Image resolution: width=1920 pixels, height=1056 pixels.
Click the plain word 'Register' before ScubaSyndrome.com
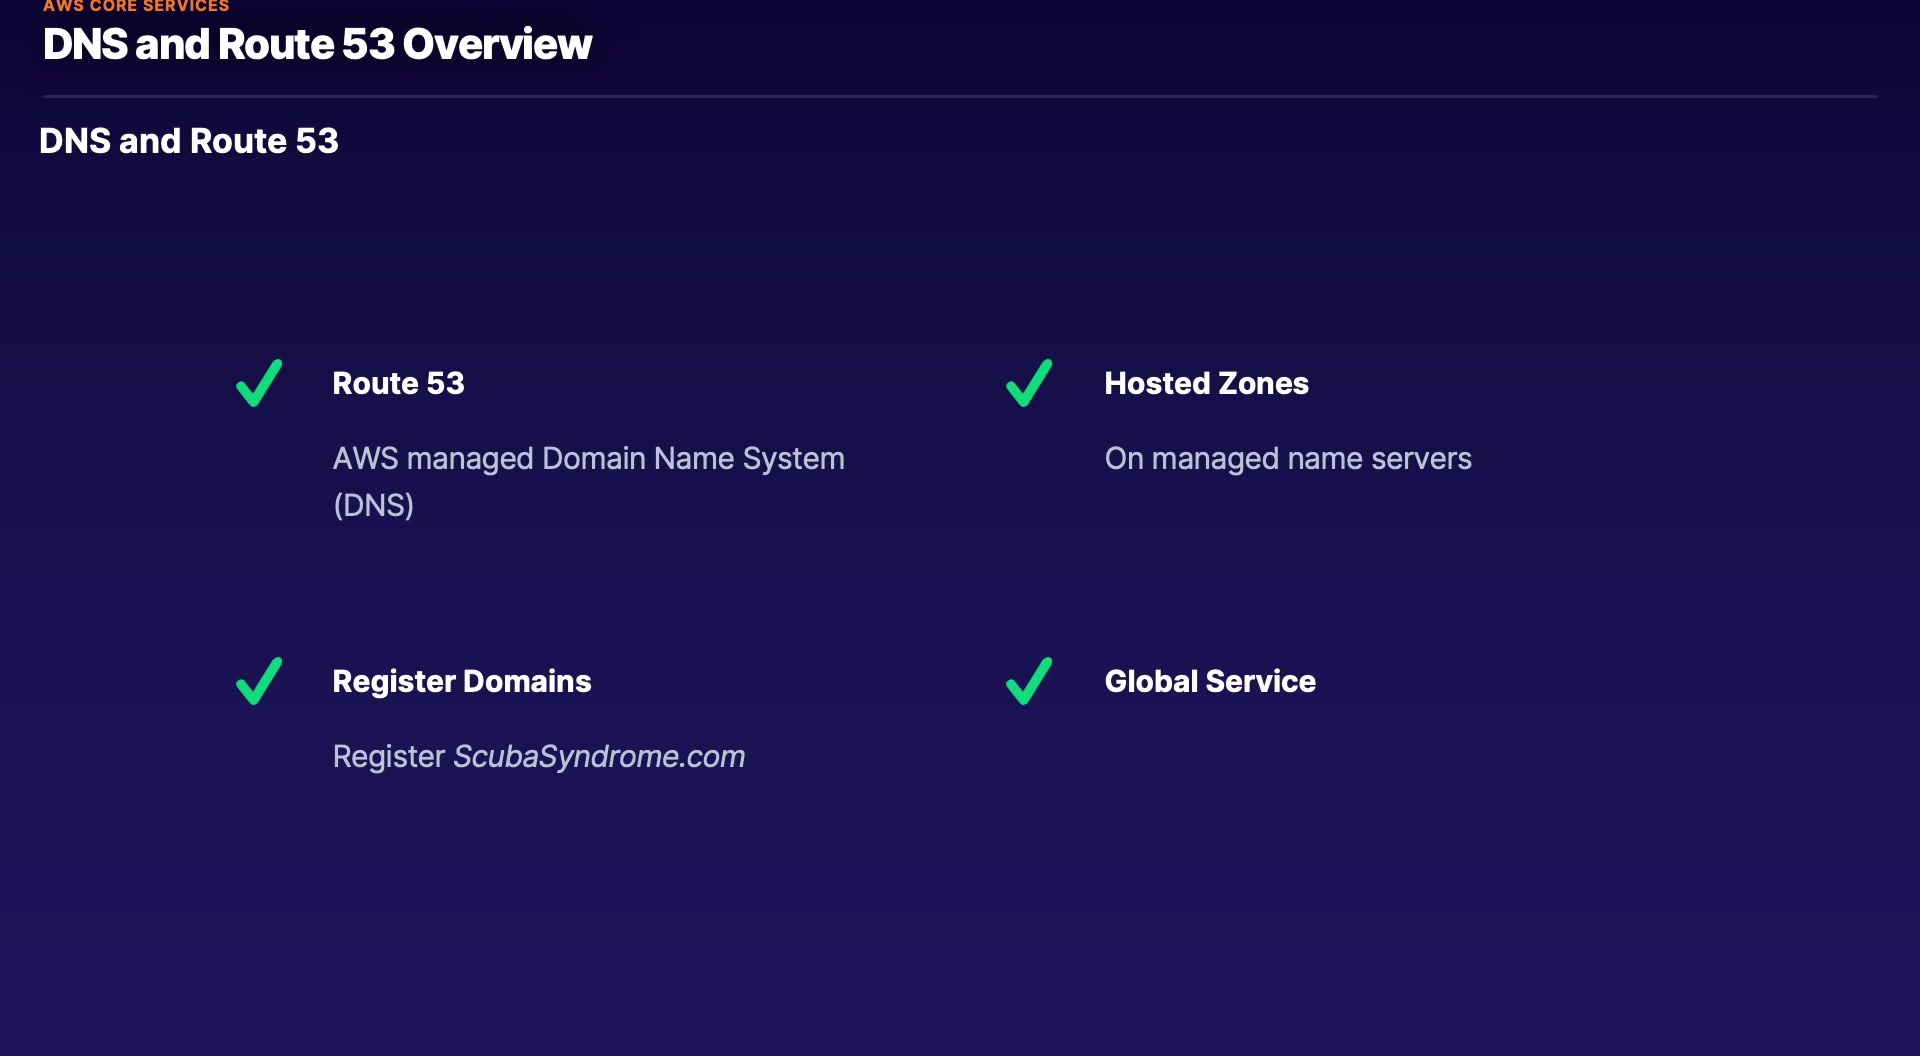click(x=388, y=756)
